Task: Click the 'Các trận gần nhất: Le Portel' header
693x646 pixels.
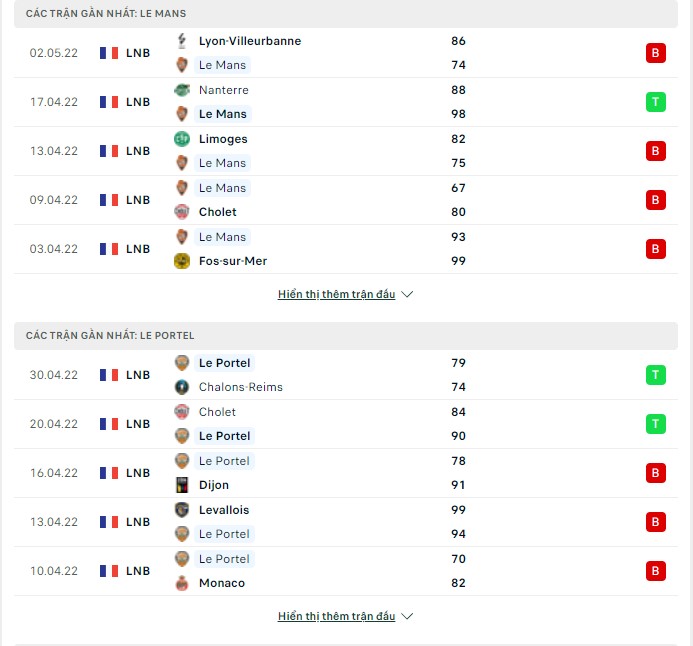Action: point(346,336)
